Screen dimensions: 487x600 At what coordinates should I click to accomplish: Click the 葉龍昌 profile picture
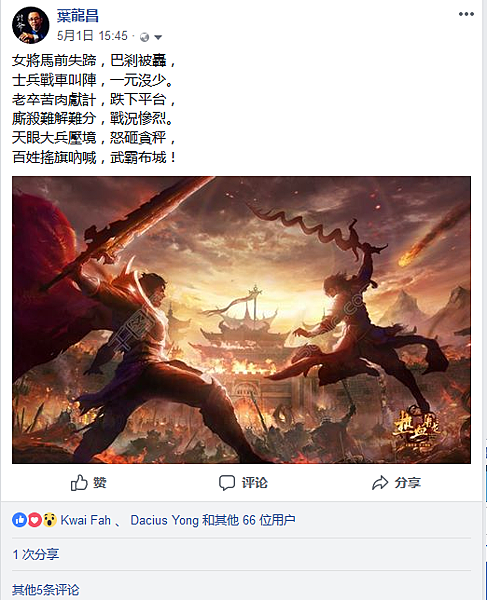point(31,25)
